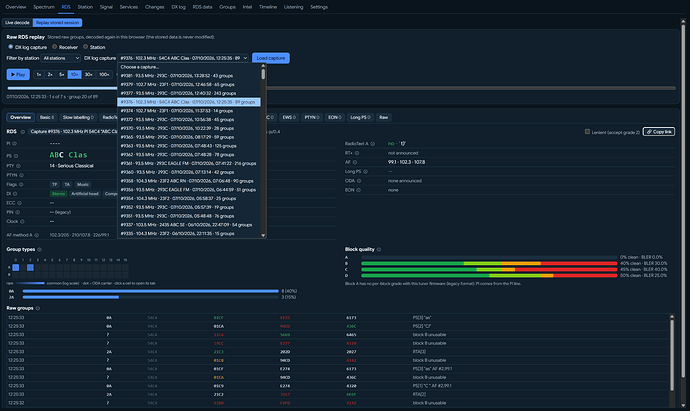Click the info icon beside Block quality heading
The image size is (690, 411).
pyautogui.click(x=379, y=250)
